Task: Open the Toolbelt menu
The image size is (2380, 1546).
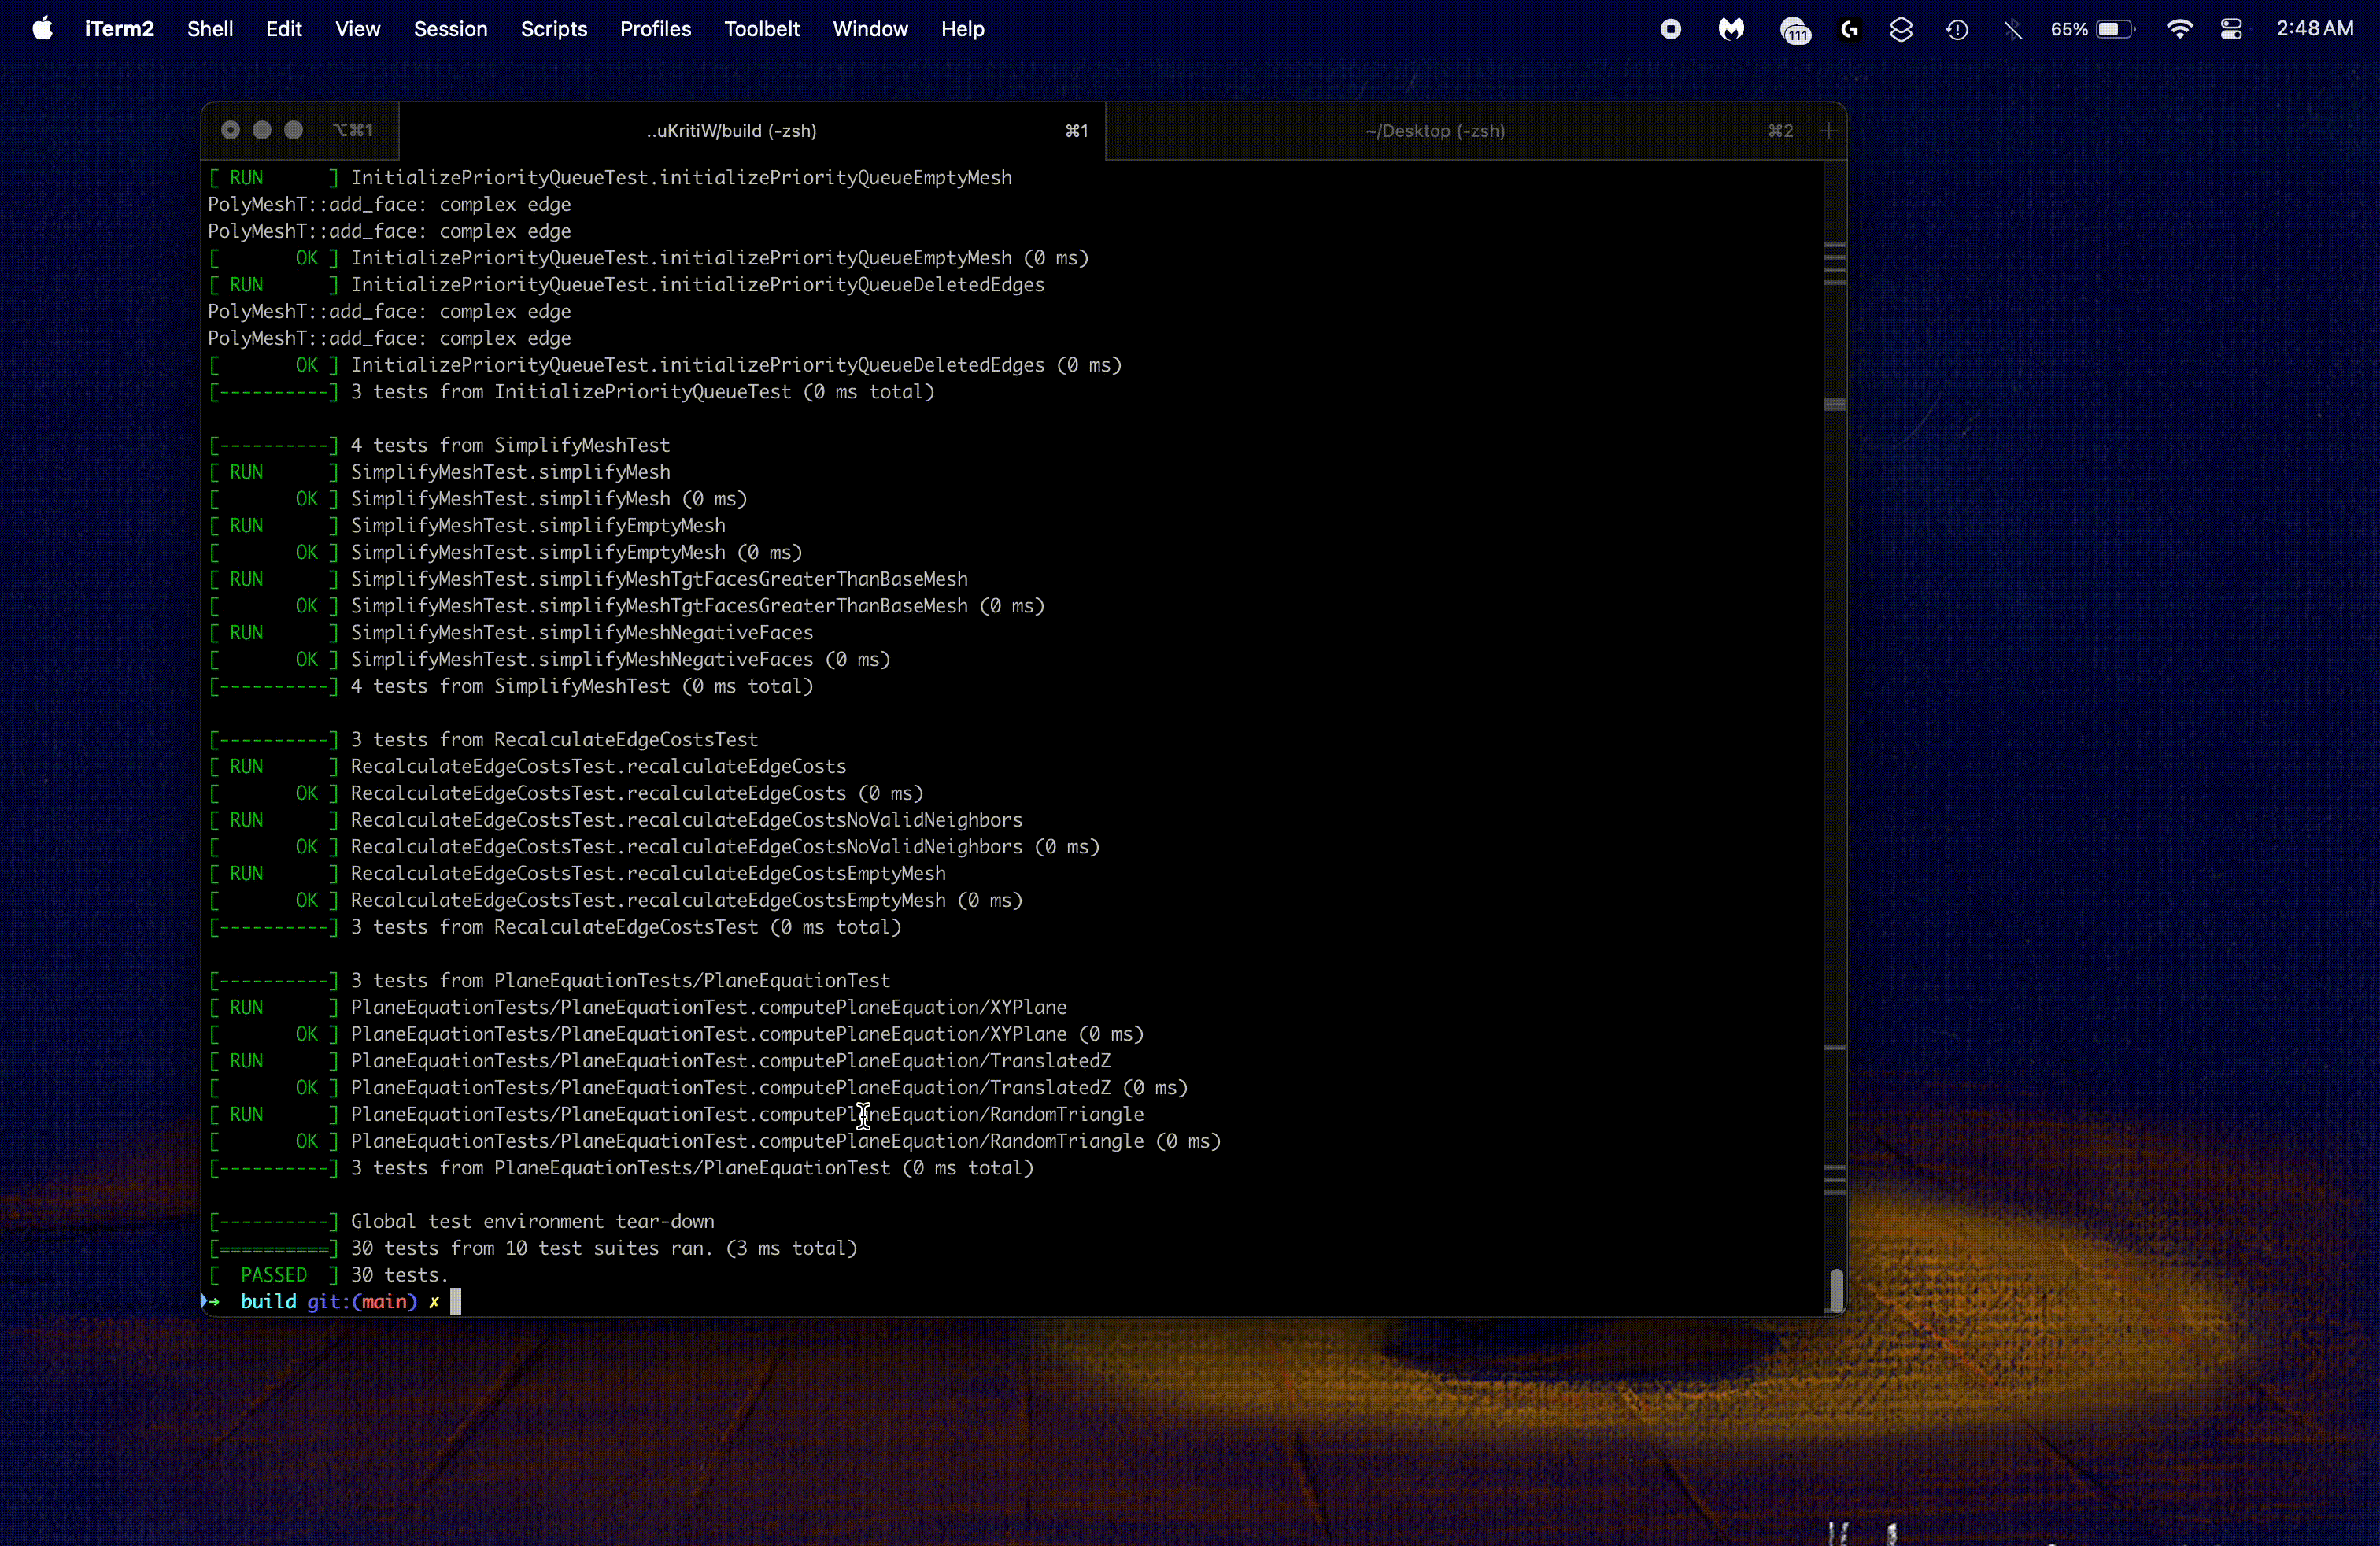Action: click(x=762, y=28)
